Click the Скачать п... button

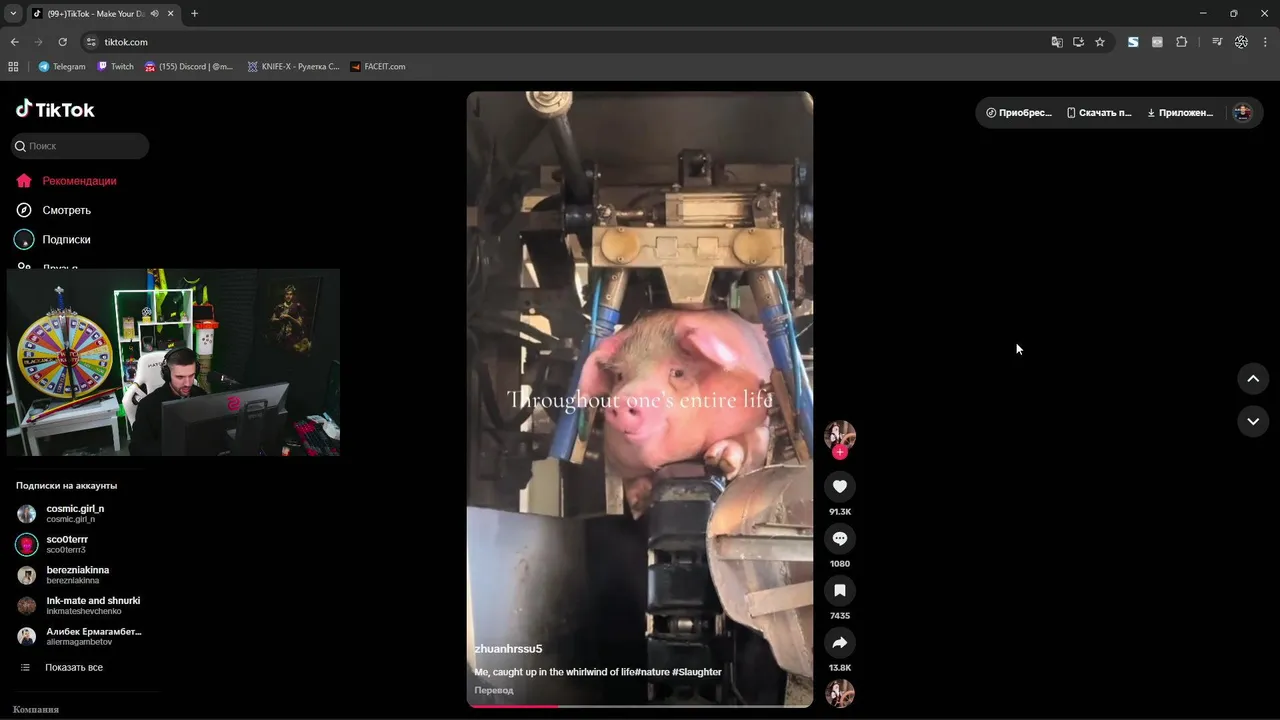(1099, 113)
